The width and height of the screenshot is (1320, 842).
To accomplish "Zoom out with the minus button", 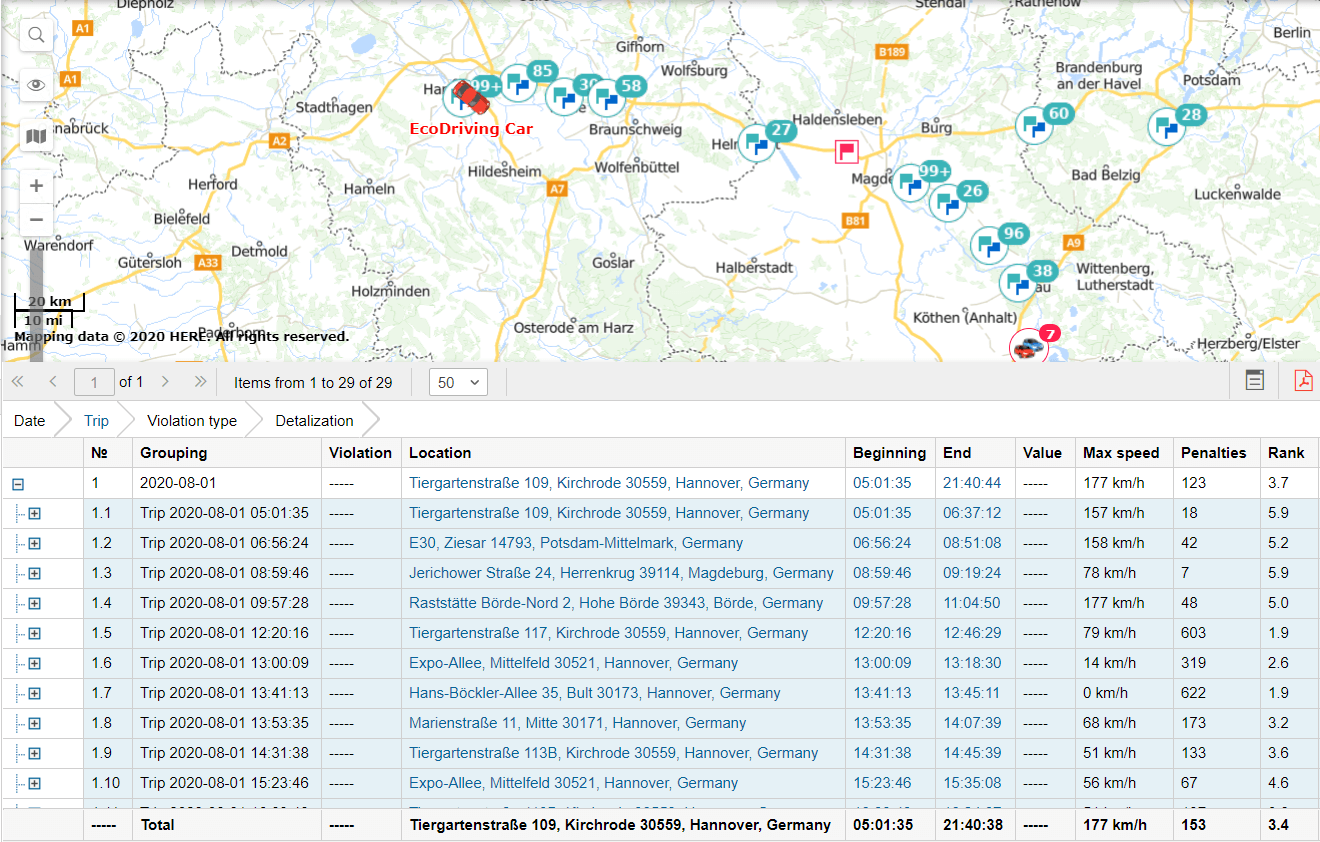I will (x=36, y=220).
